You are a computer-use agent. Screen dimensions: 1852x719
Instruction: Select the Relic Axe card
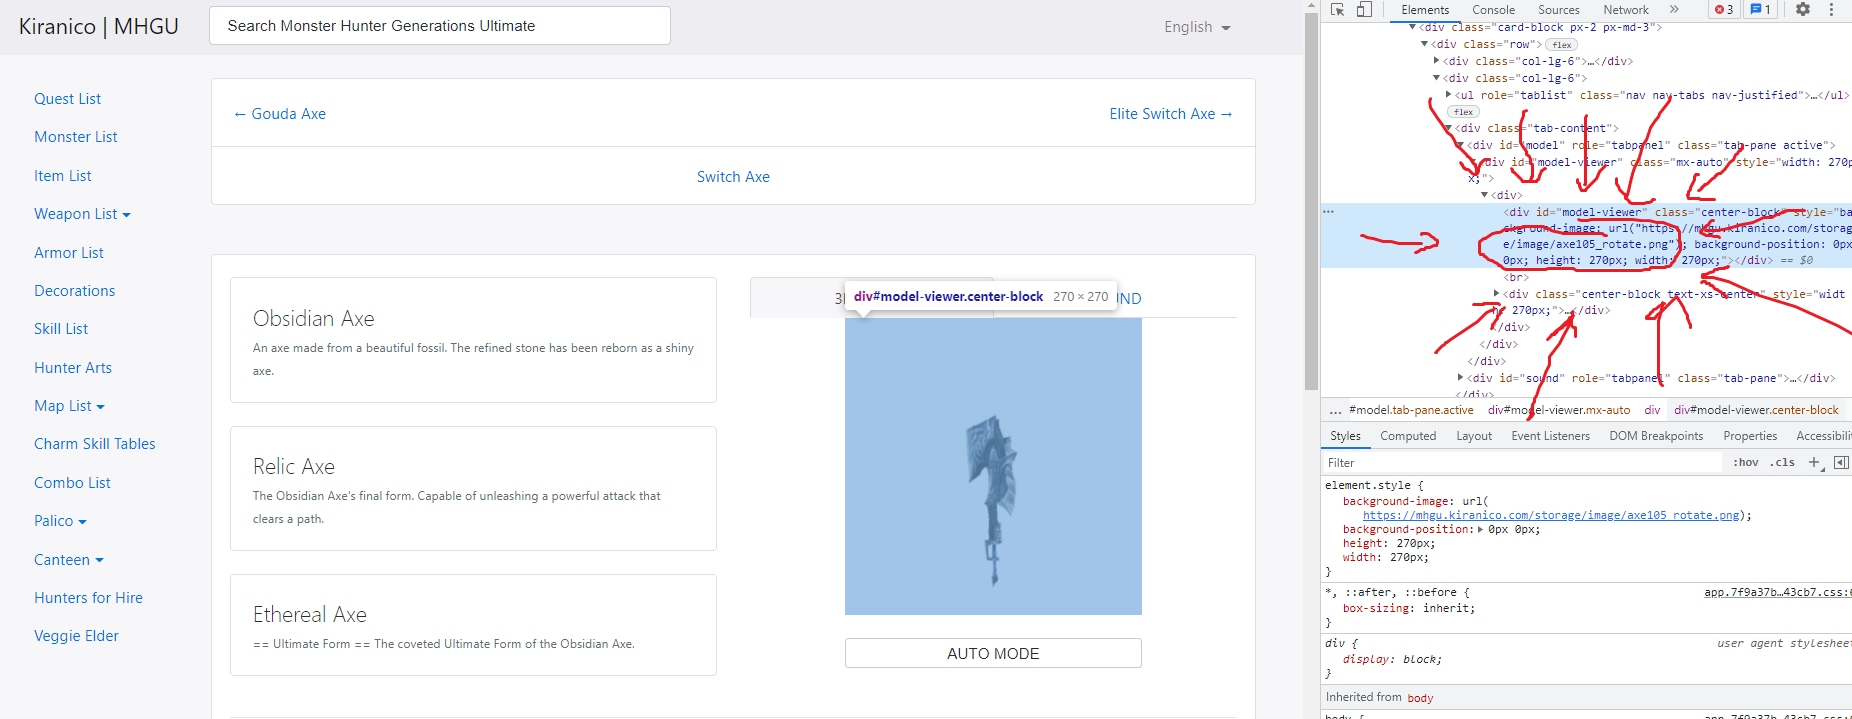coord(473,488)
